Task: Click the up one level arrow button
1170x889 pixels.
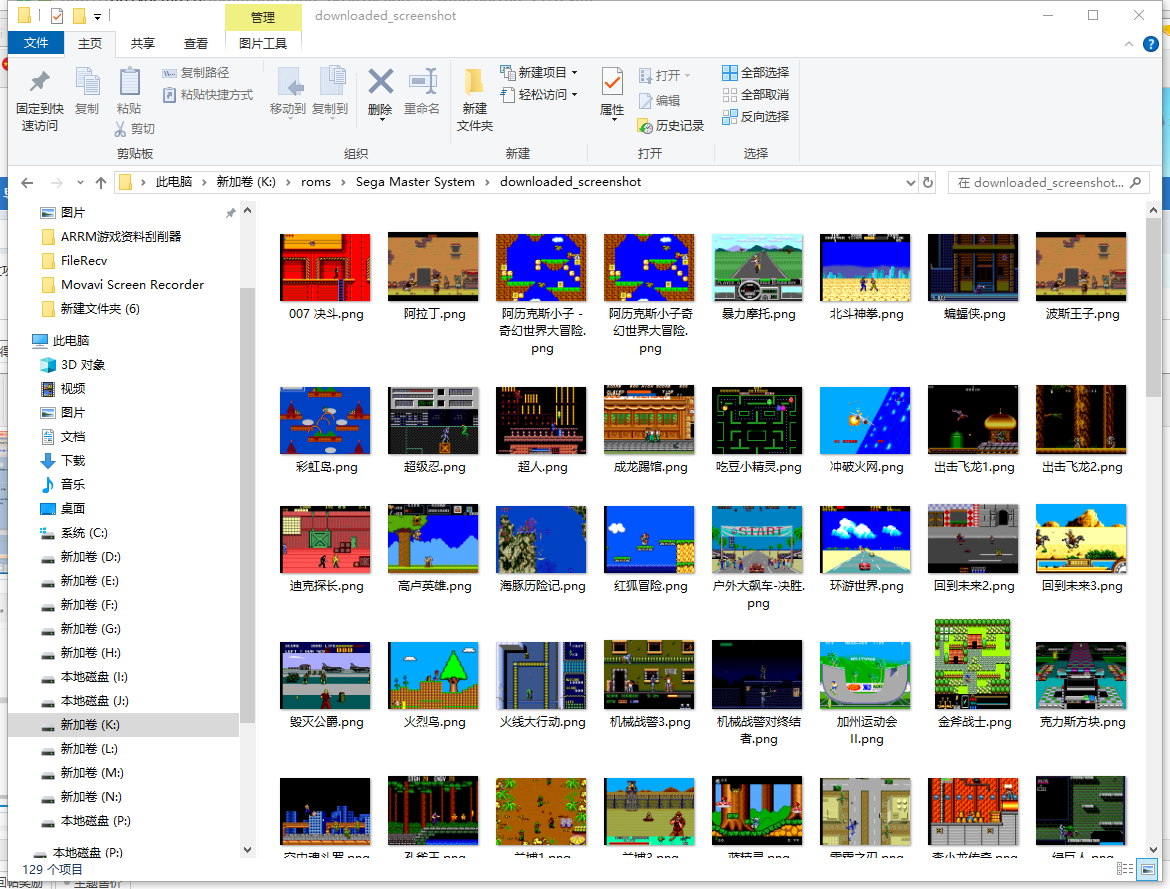Action: click(101, 183)
